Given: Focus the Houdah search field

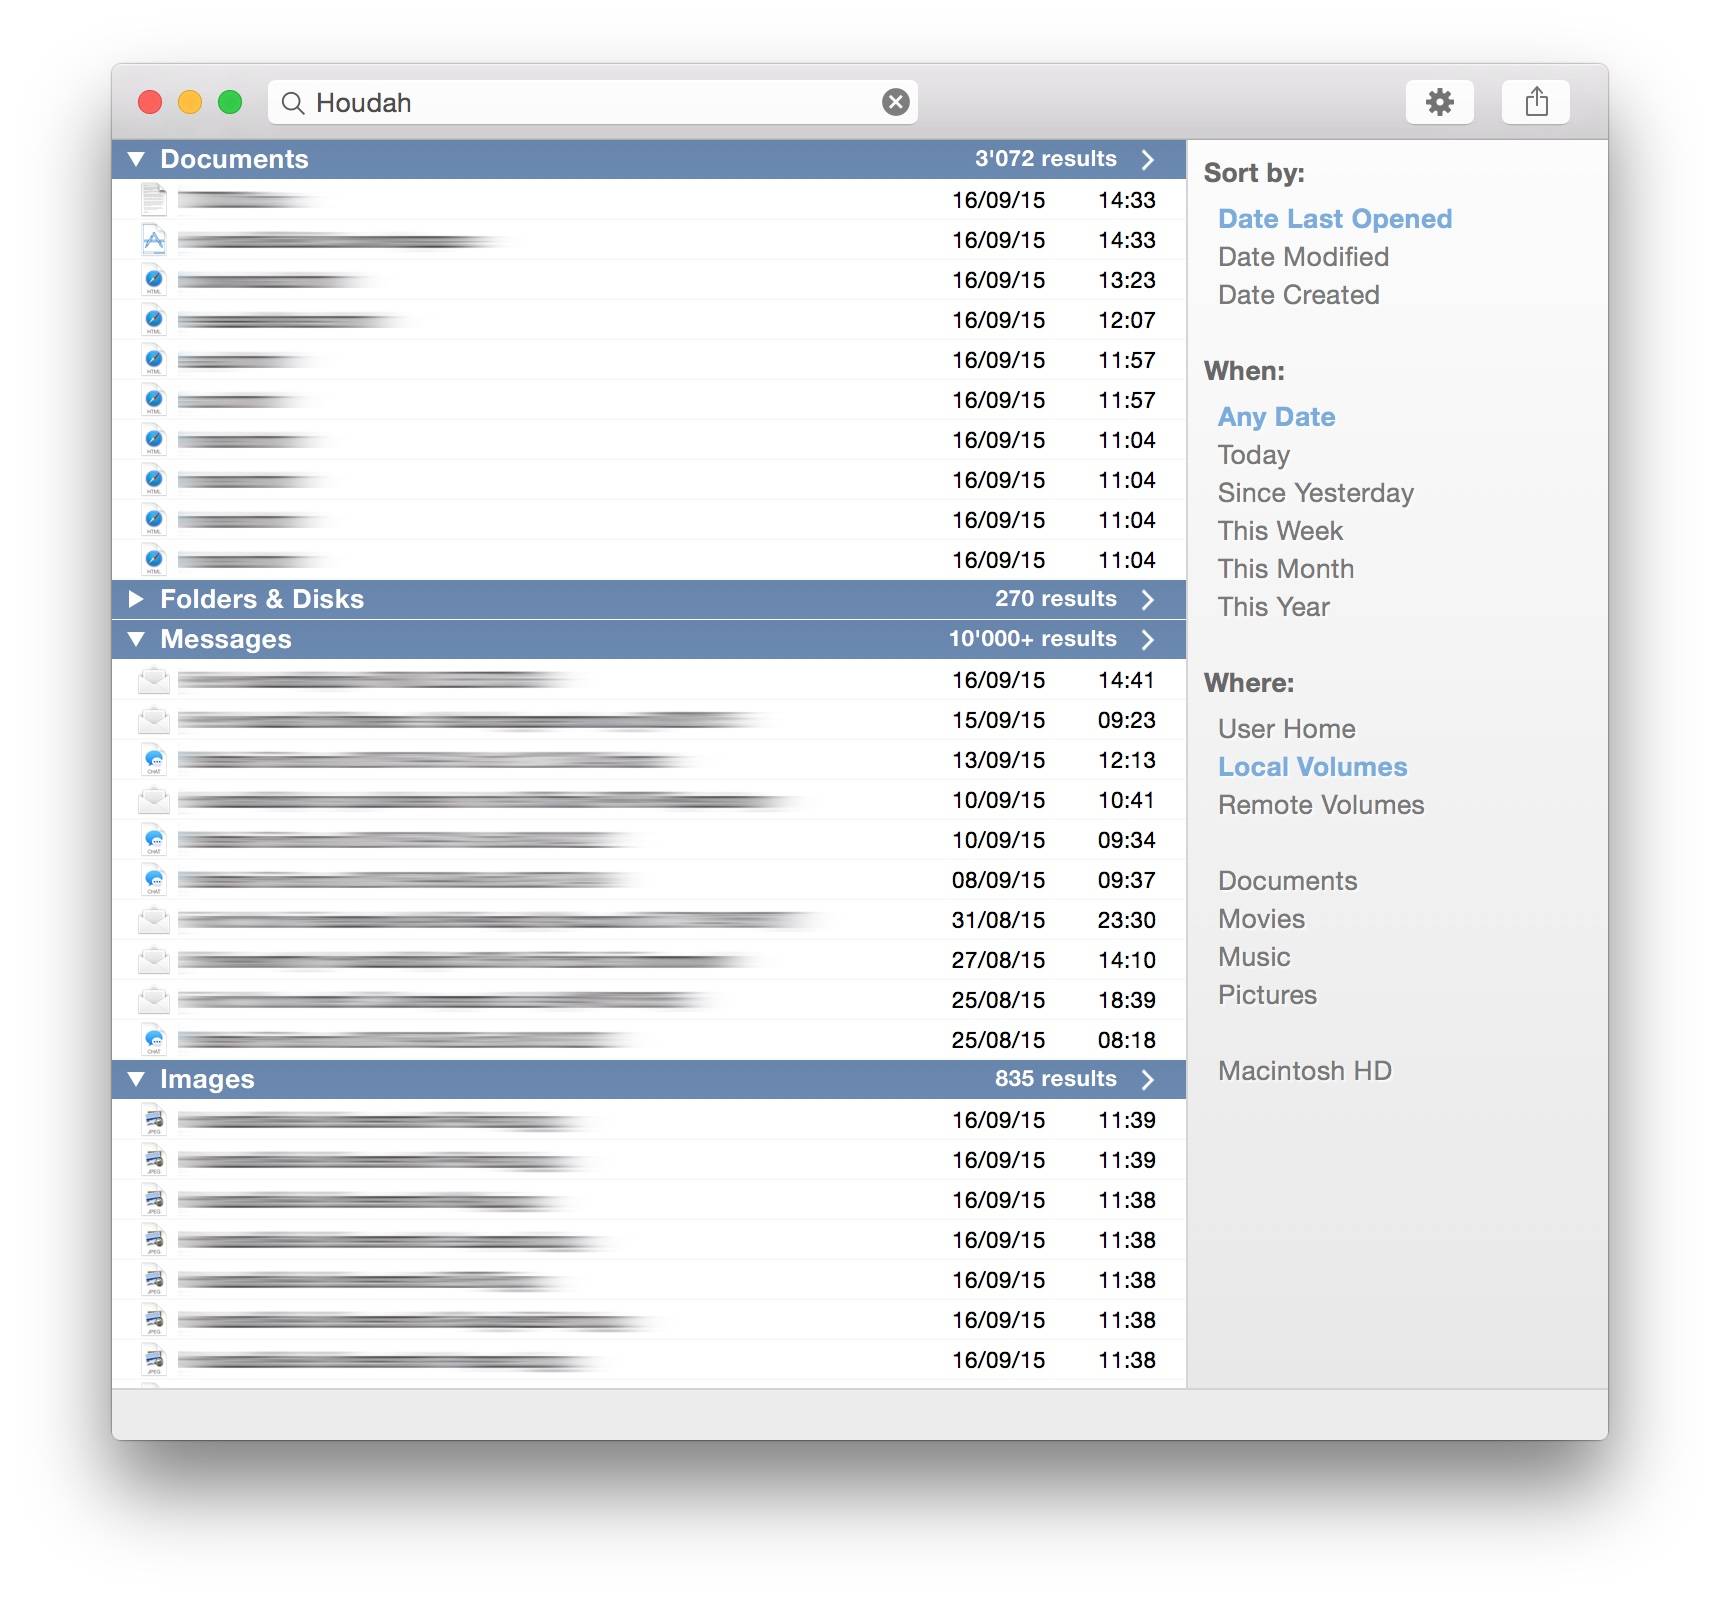Looking at the screenshot, I should tap(592, 102).
